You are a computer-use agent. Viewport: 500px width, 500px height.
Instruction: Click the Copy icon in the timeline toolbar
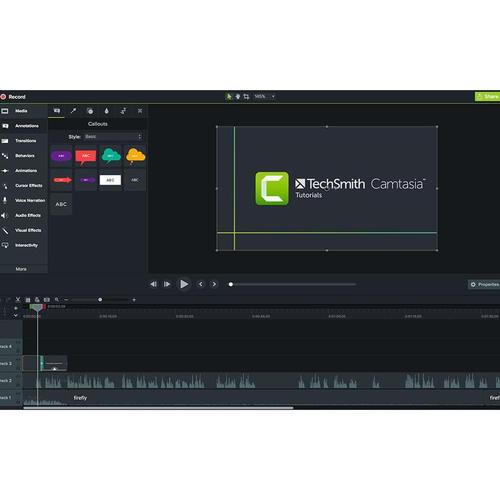[28, 300]
